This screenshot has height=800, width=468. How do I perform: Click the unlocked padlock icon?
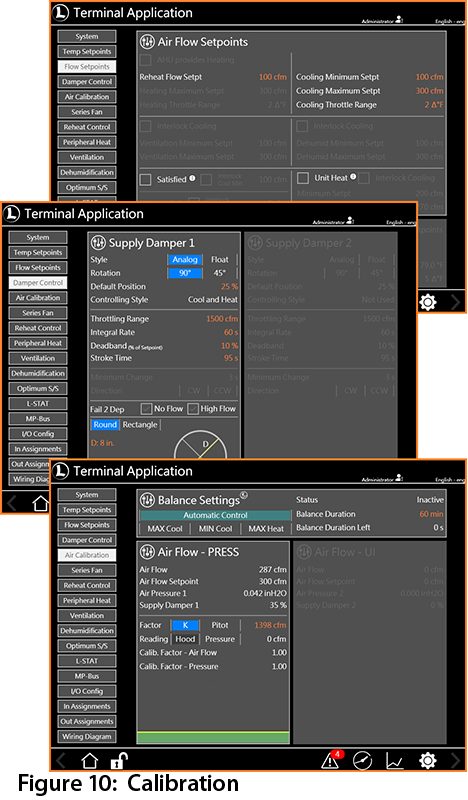(118, 761)
